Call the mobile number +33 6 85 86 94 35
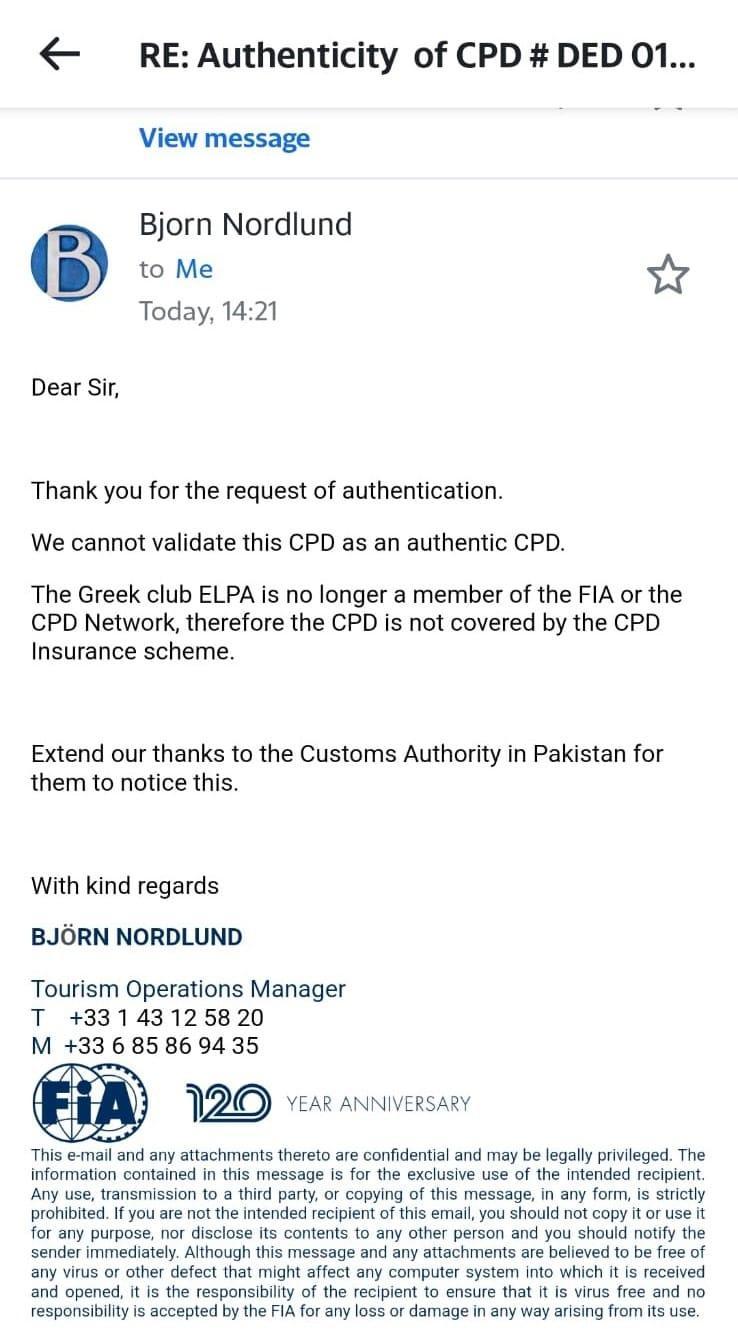738x1341 pixels. tap(161, 1046)
